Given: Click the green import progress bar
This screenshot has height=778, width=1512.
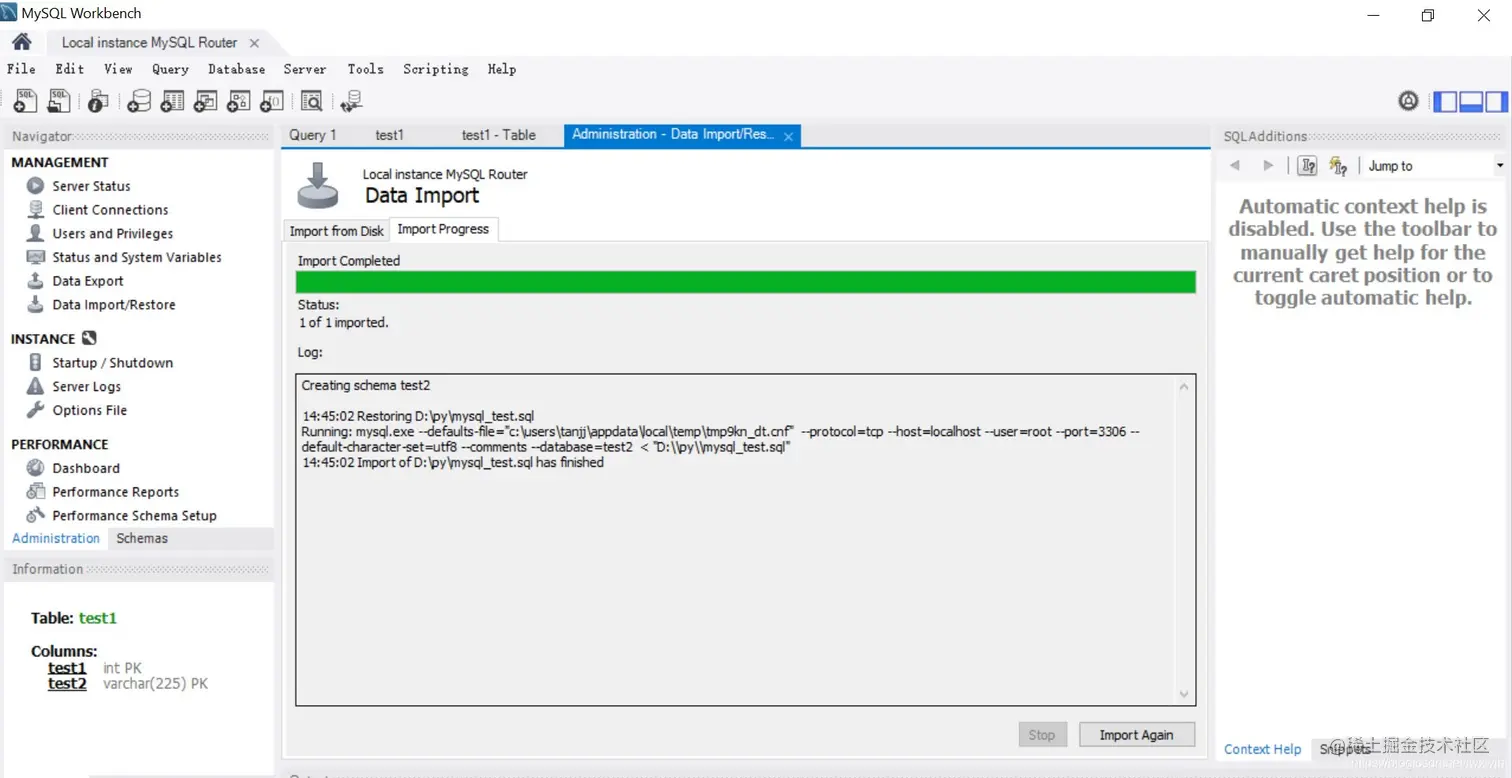Looking at the screenshot, I should pos(746,282).
